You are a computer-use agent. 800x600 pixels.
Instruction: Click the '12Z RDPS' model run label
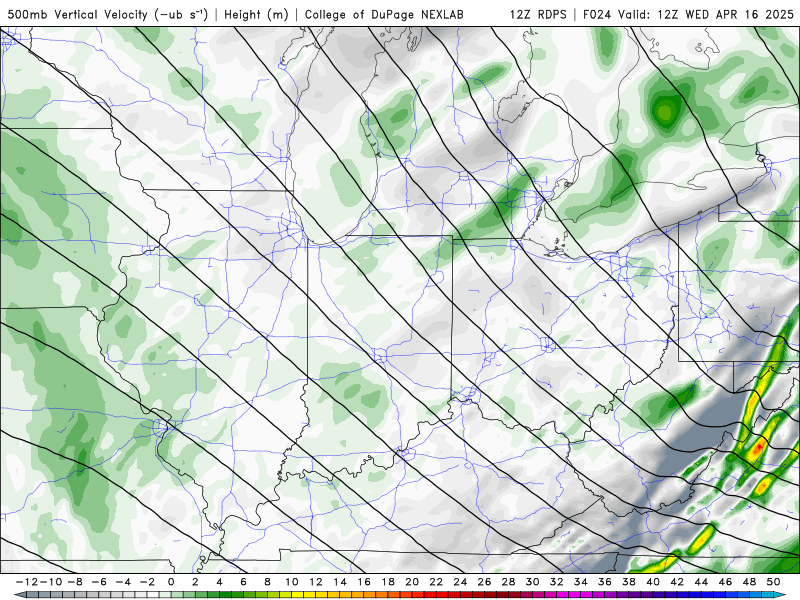coord(538,14)
